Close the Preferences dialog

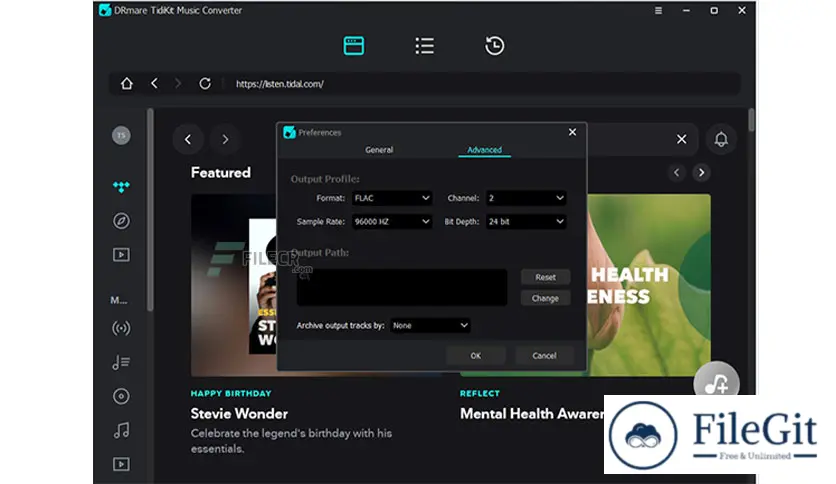[572, 132]
